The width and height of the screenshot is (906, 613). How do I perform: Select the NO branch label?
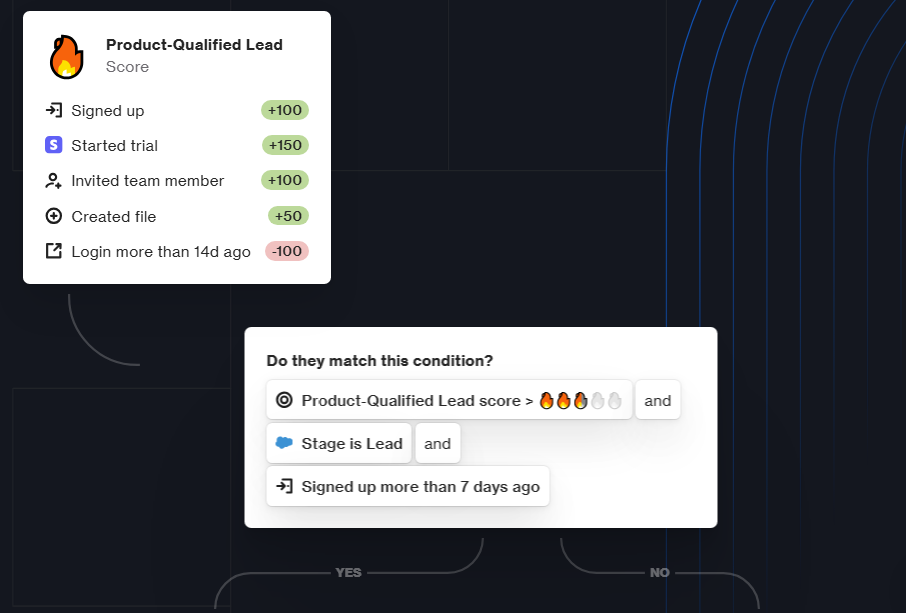coord(659,573)
